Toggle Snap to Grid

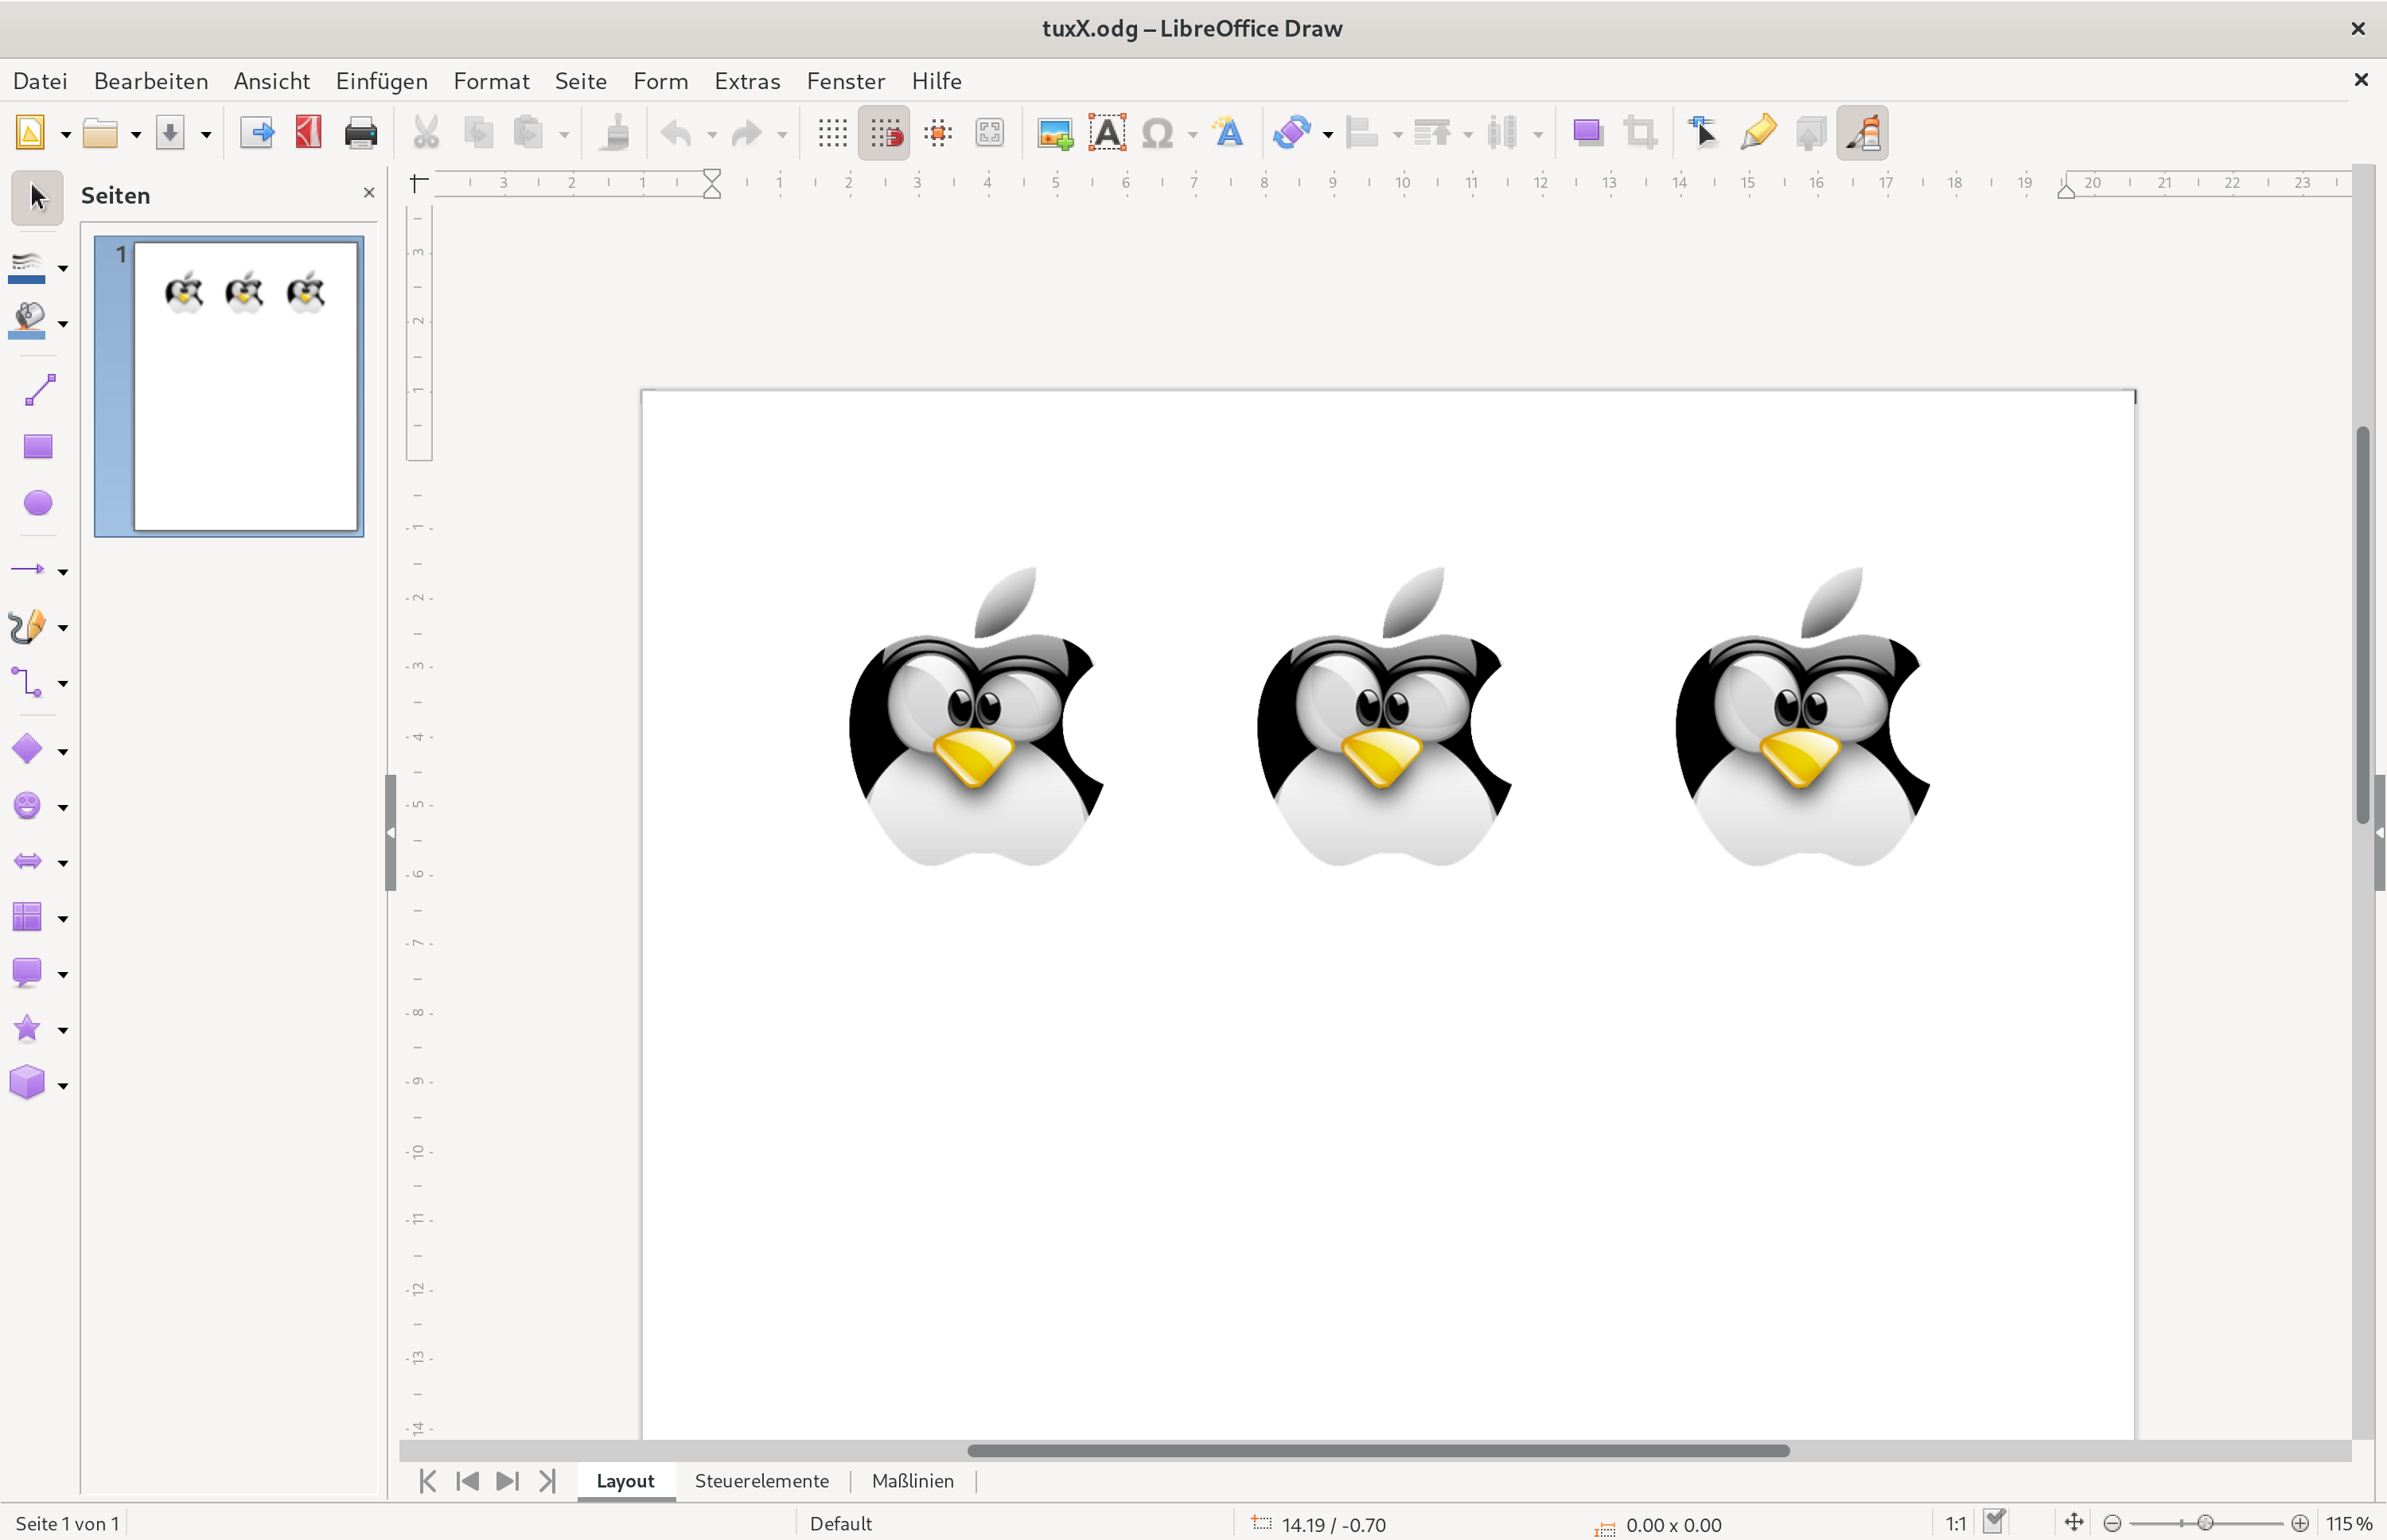point(884,133)
